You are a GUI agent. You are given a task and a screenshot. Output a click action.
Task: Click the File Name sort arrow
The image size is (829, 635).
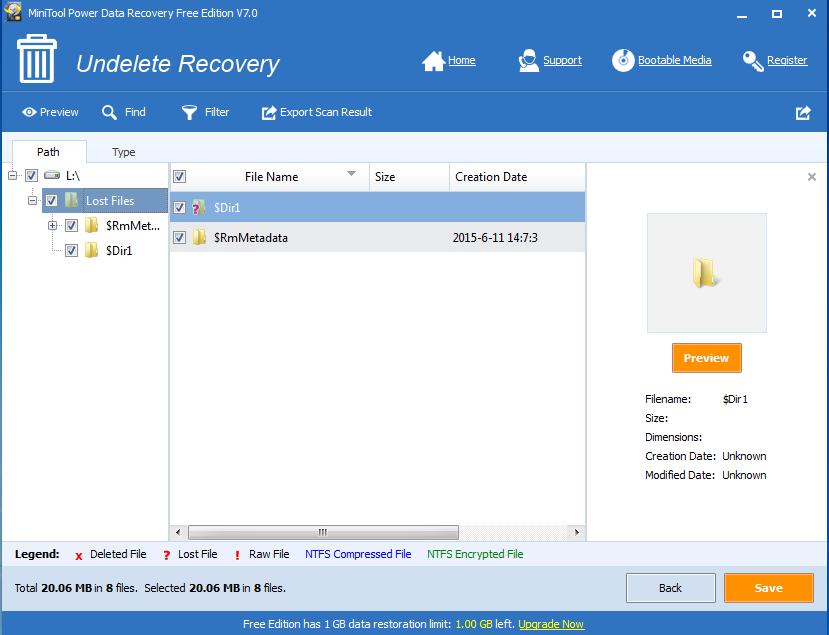[352, 173]
